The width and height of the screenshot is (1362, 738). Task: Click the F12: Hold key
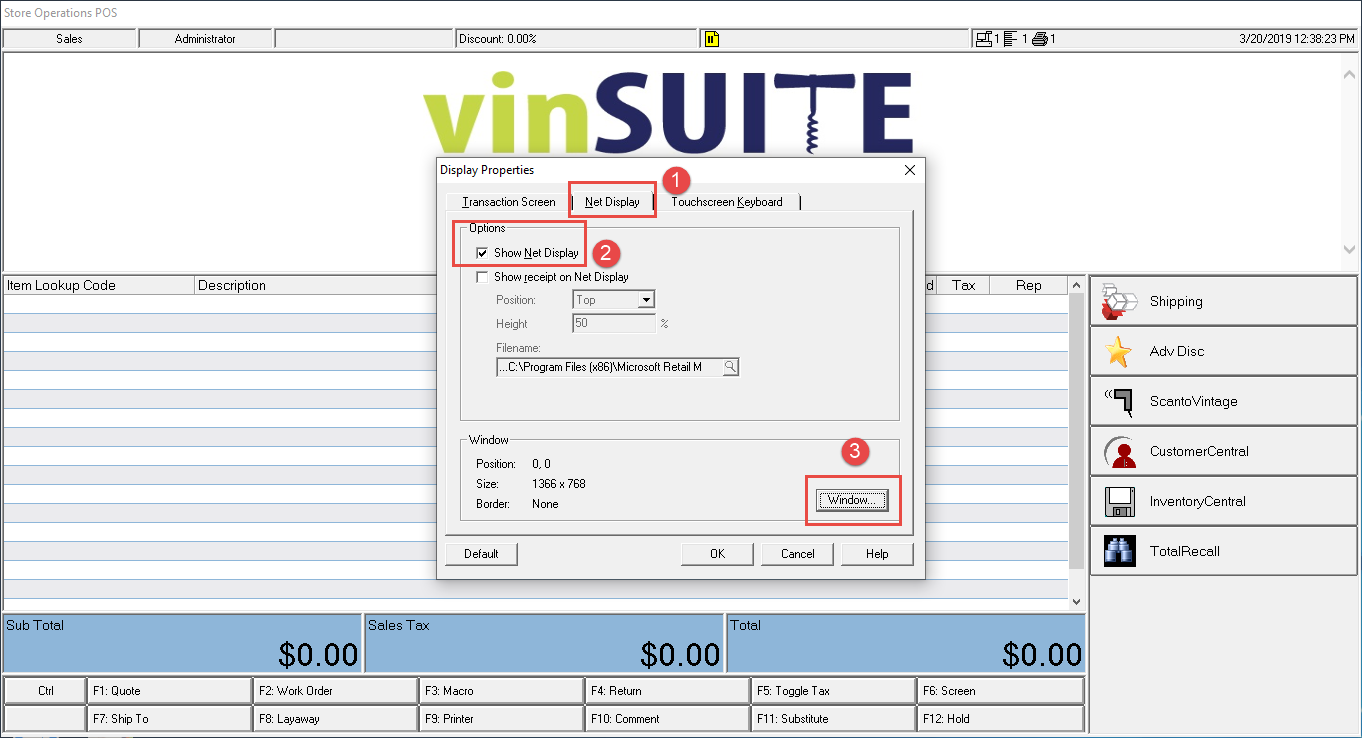(1000, 719)
